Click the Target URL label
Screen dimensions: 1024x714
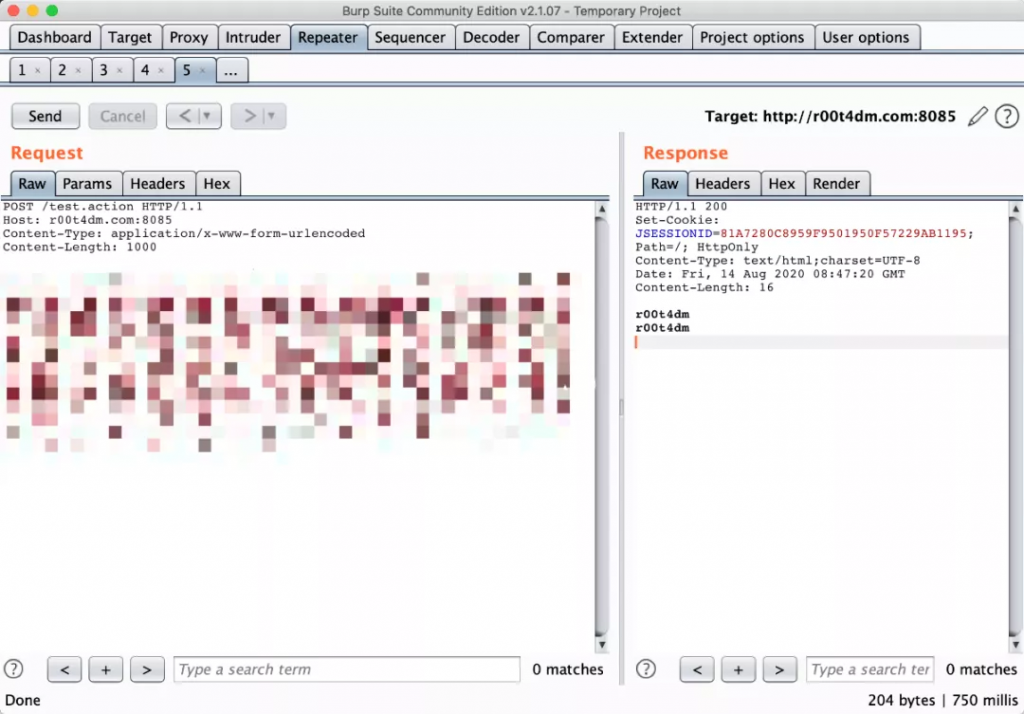coord(830,116)
